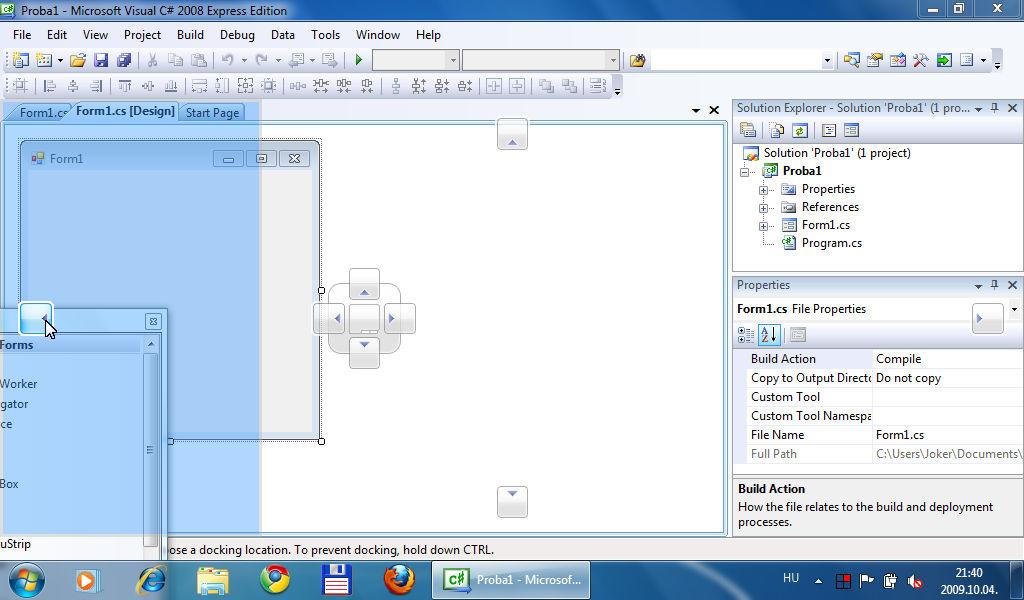The width and height of the screenshot is (1024, 600).
Task: Open the Toolbox hammer-and-wrench icon
Action: 920,61
